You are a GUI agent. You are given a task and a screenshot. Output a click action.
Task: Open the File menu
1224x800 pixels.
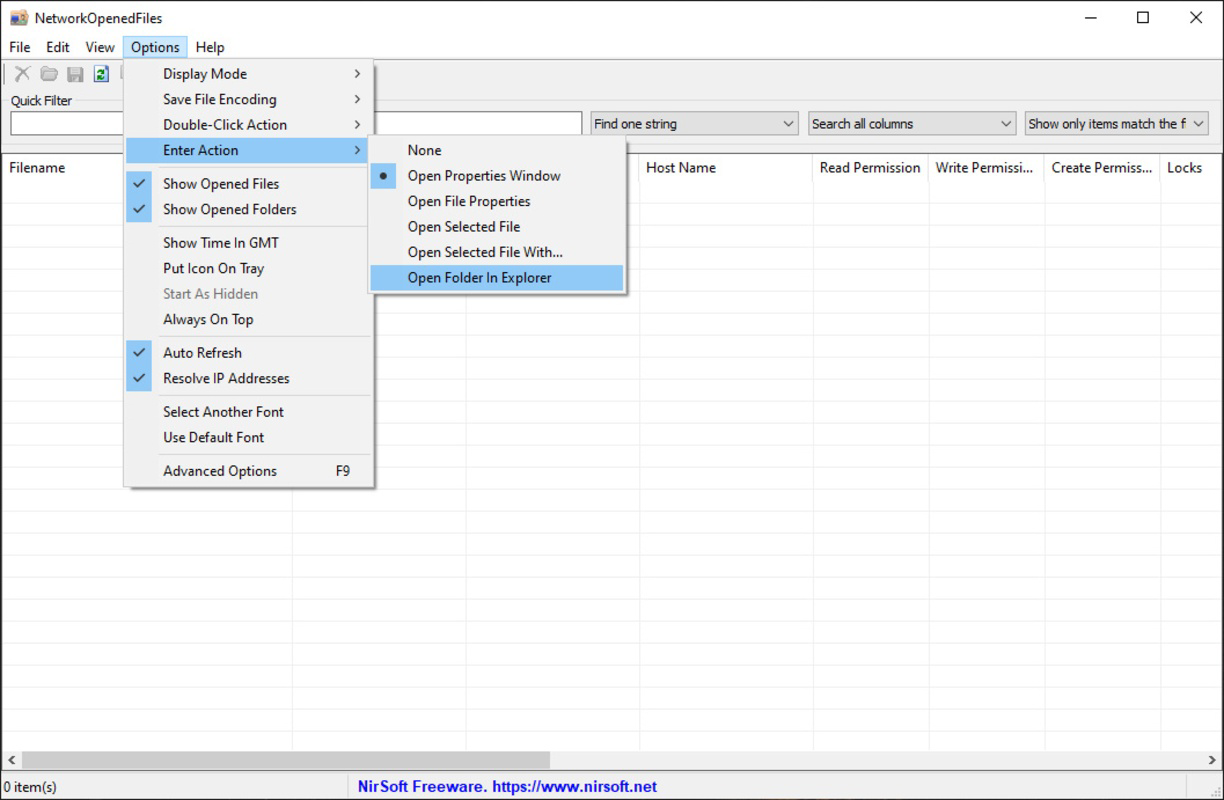[20, 47]
